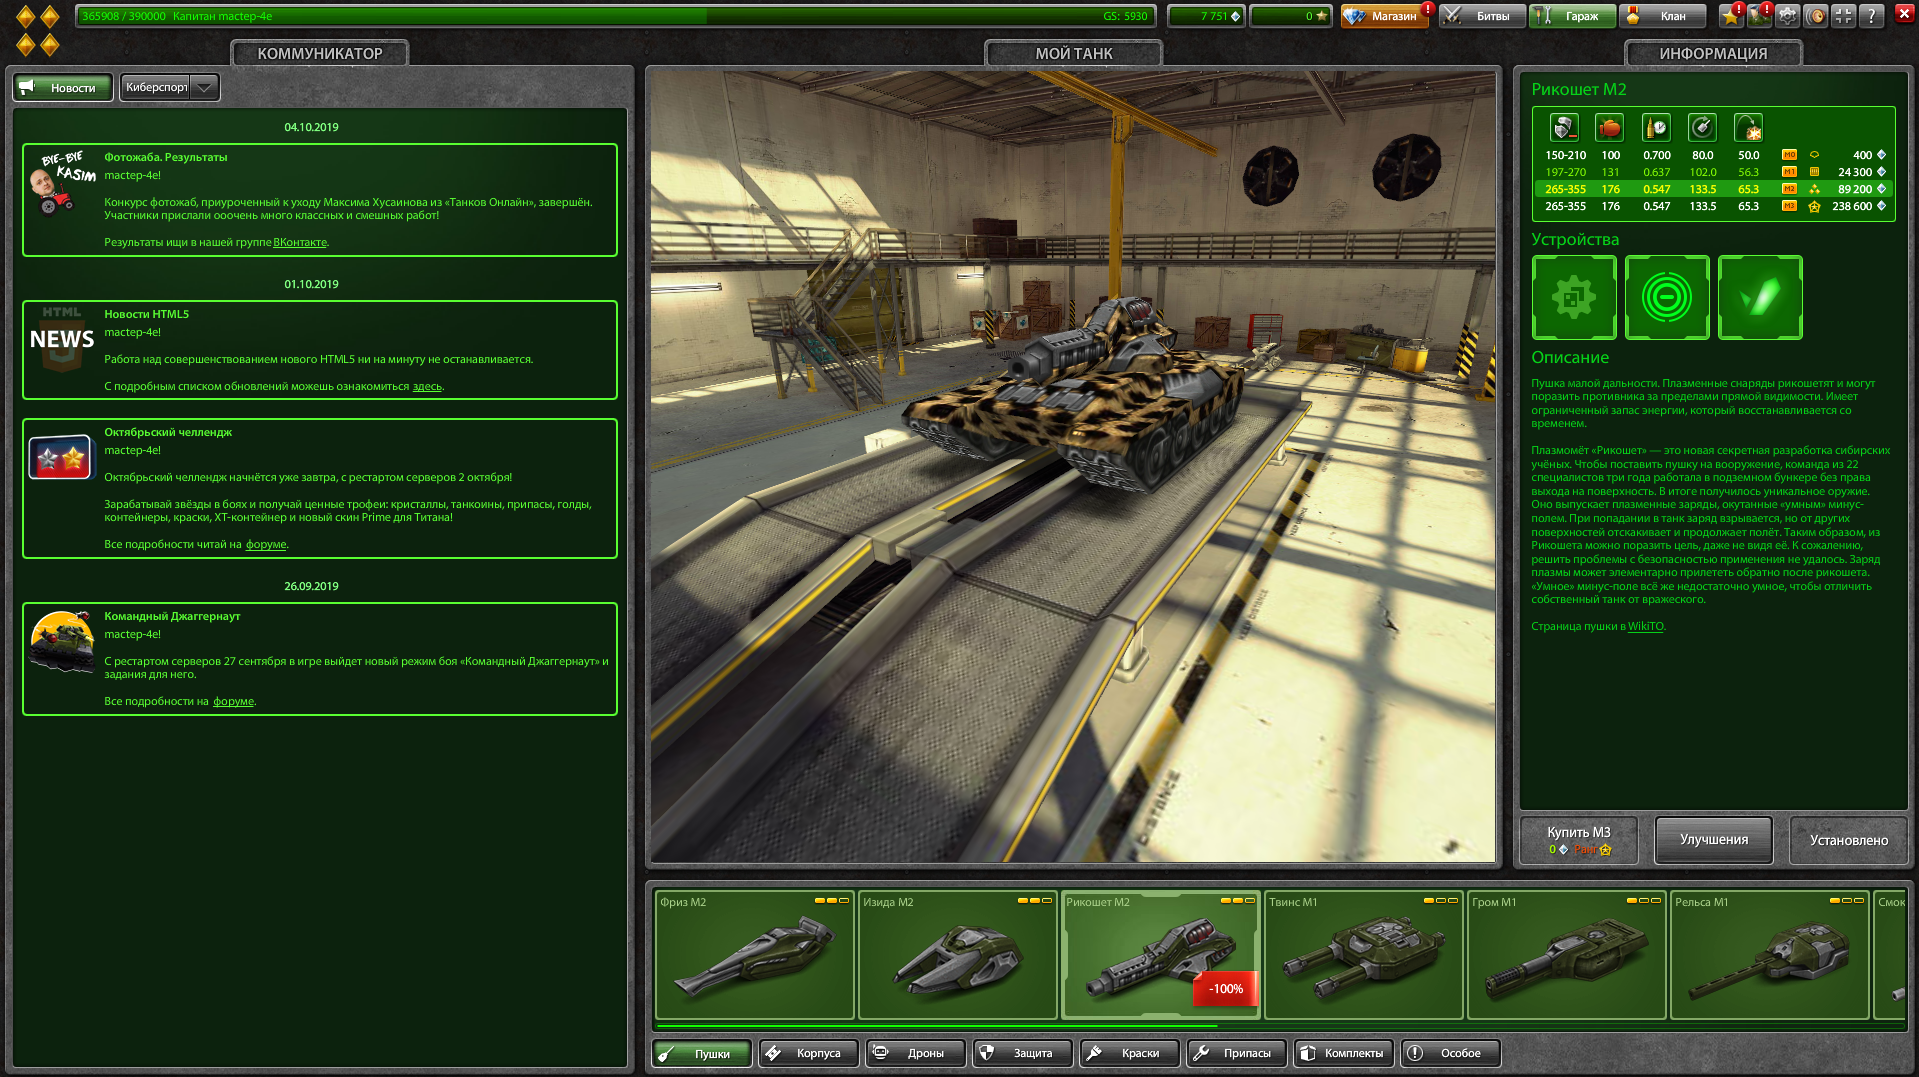Image resolution: width=1919 pixels, height=1077 pixels.
Task: Open the gold star challenges icon
Action: (1731, 16)
